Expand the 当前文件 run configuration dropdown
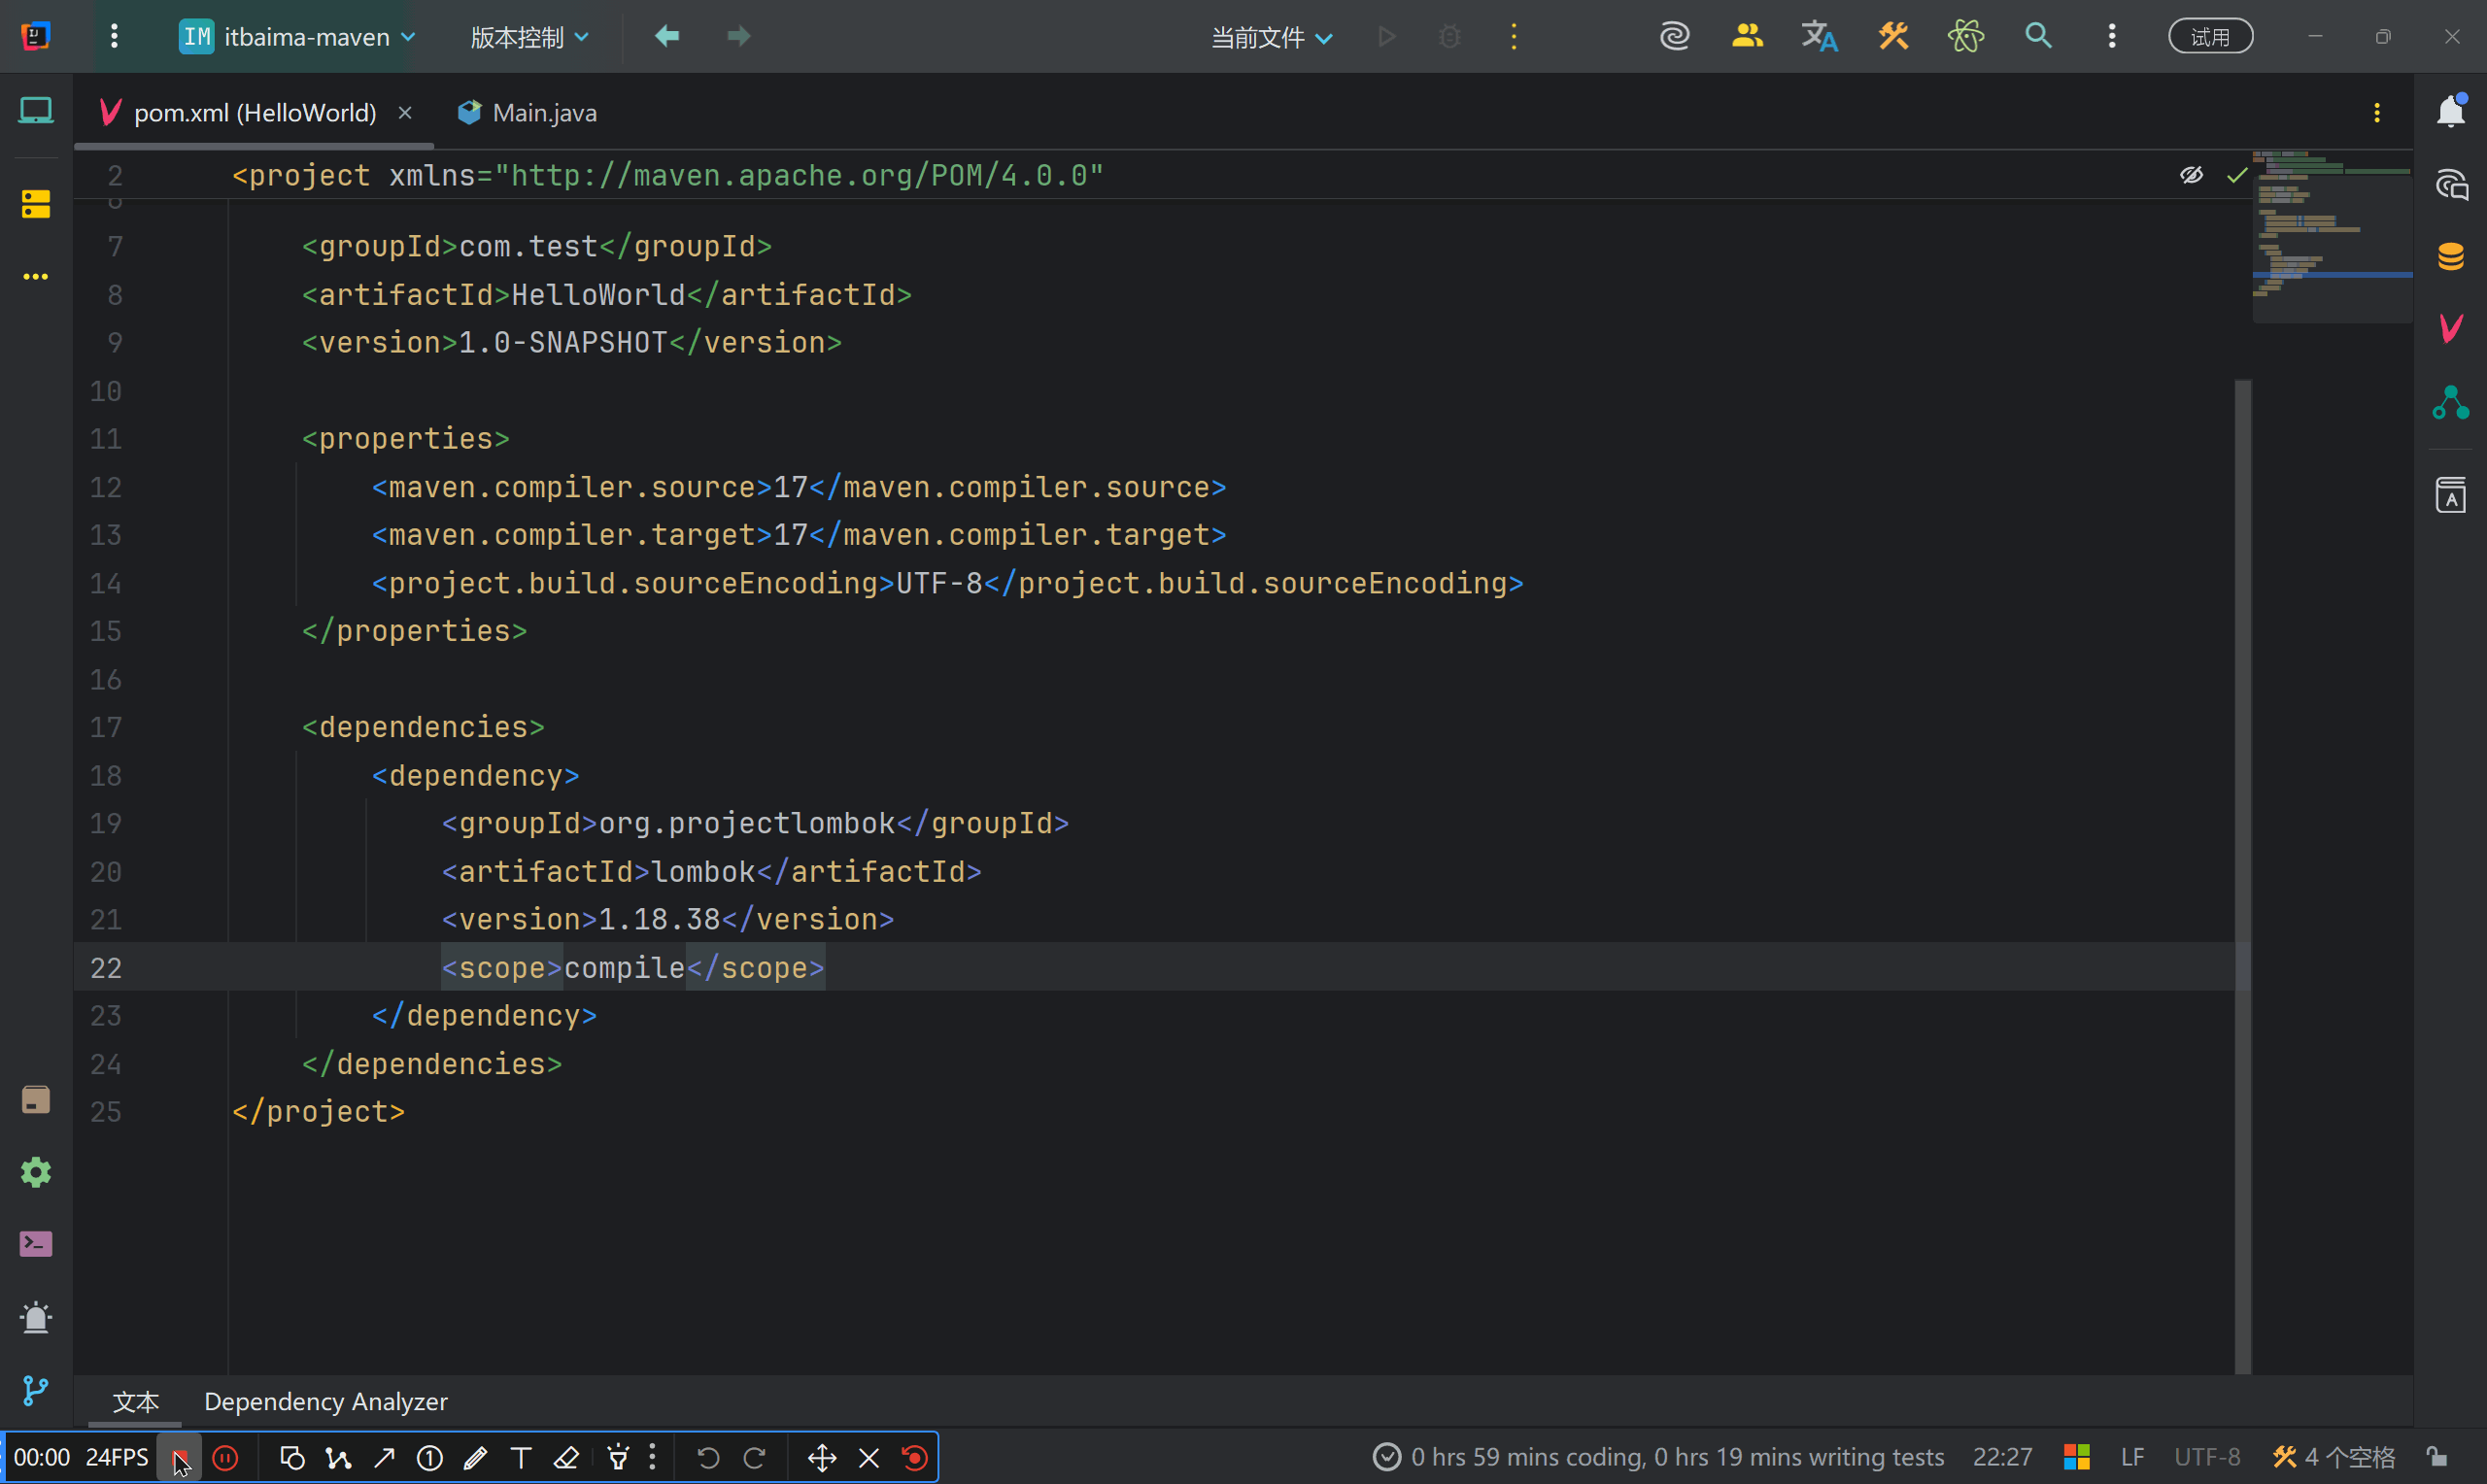The width and height of the screenshot is (2487, 1484). [x=1271, y=37]
